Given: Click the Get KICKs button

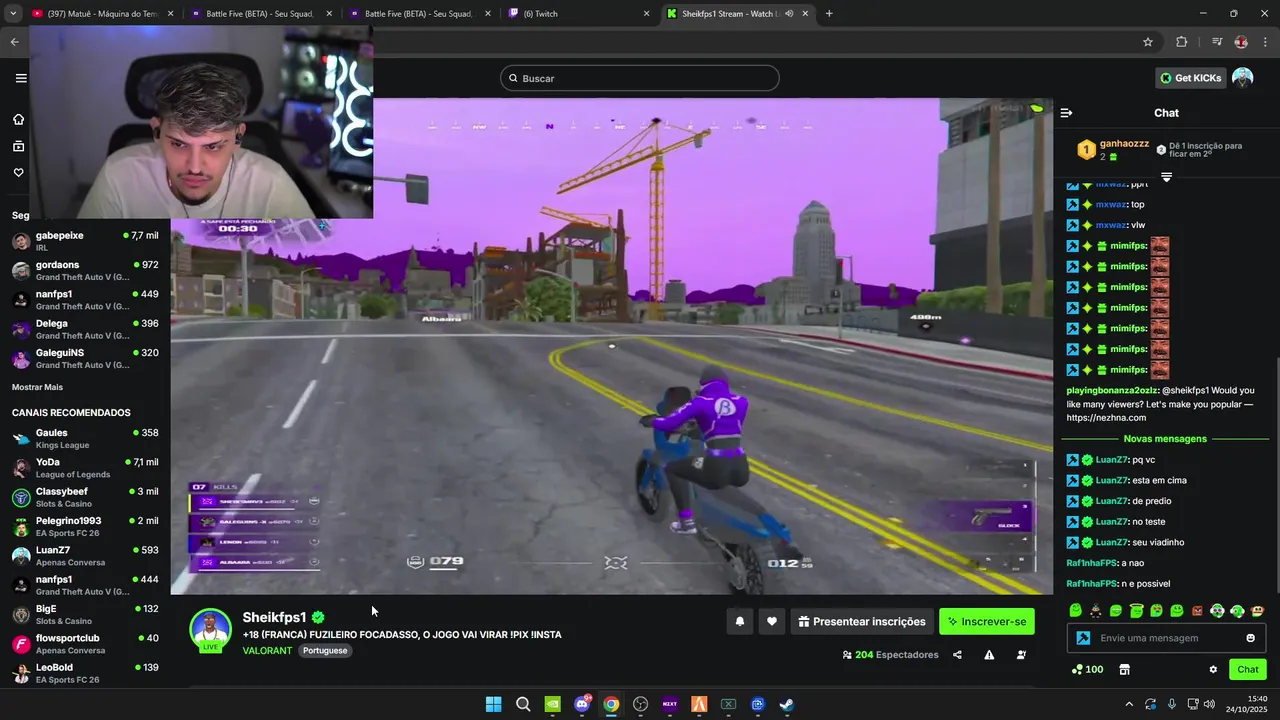Looking at the screenshot, I should point(1191,78).
